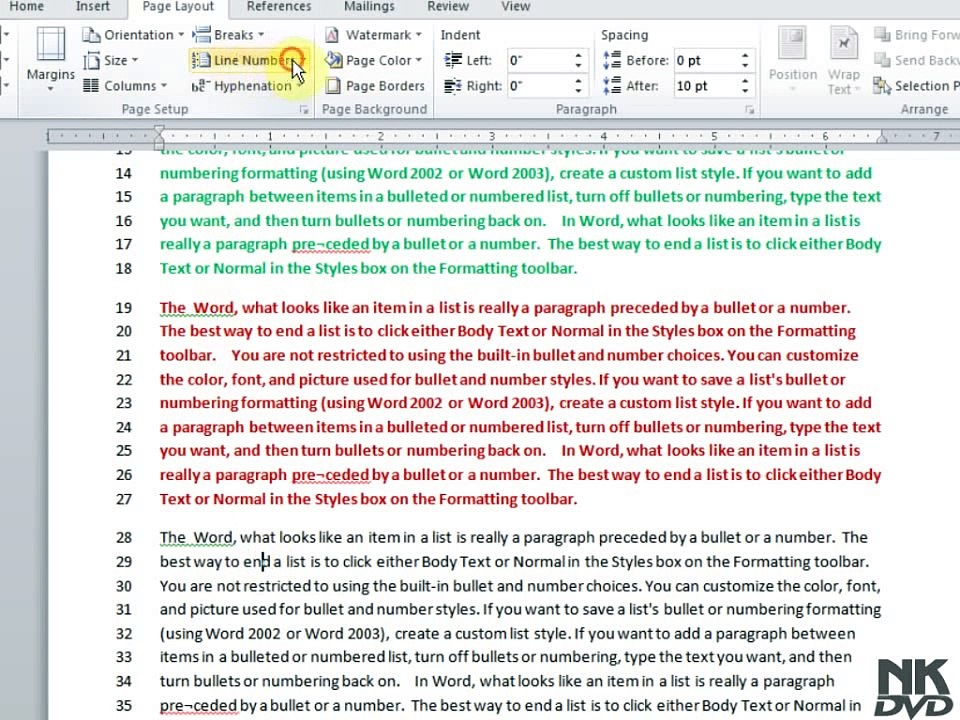Viewport: 960px width, 720px height.
Task: Switch to the Mailings tab
Action: tap(369, 7)
